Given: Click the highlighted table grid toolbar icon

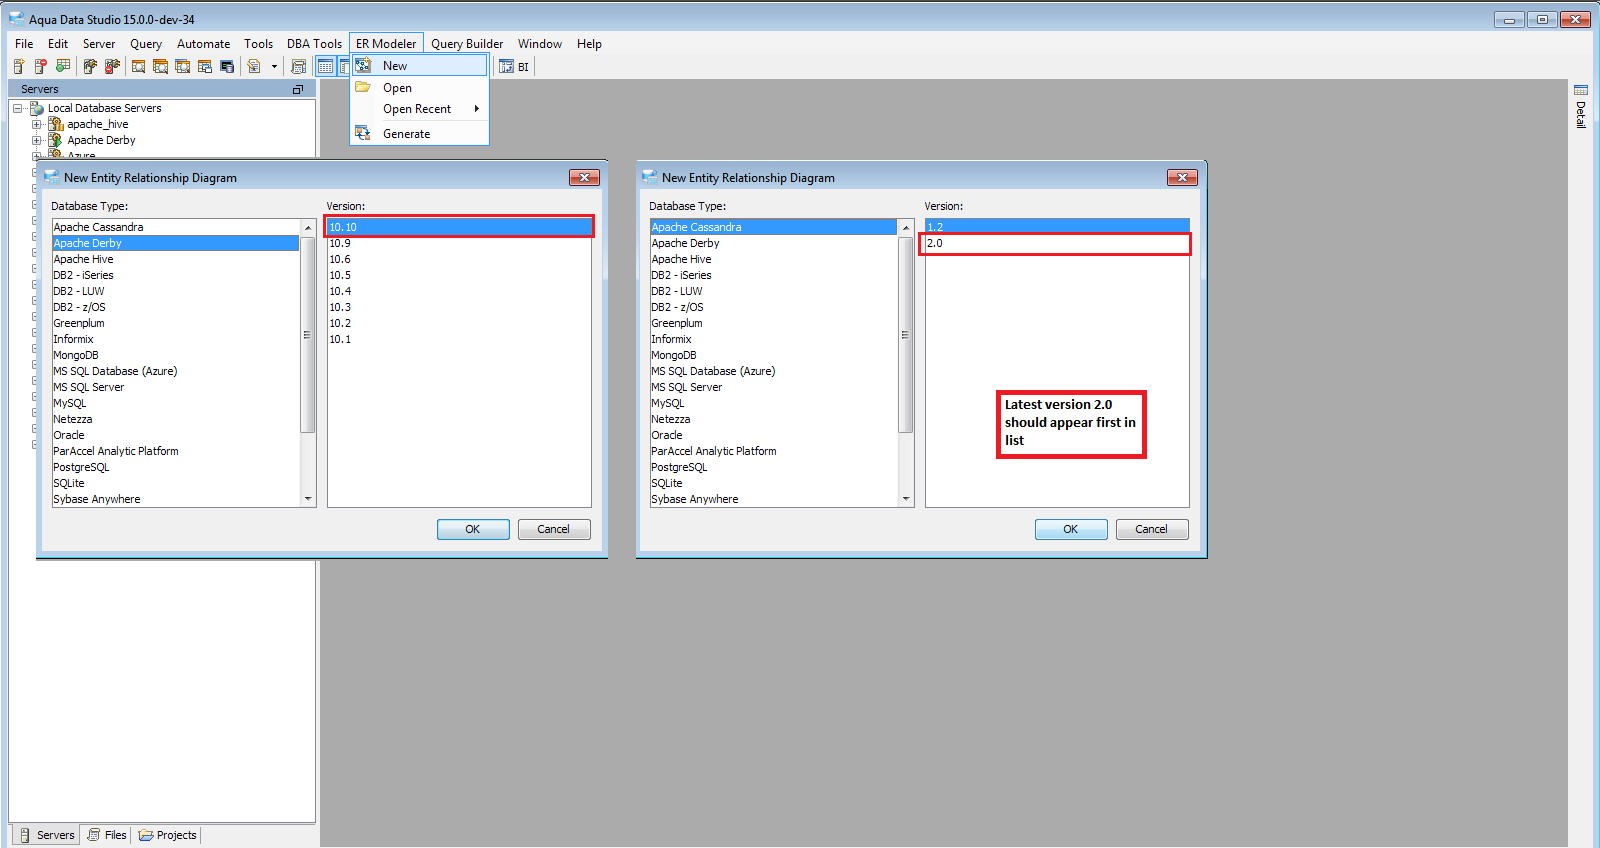Looking at the screenshot, I should tap(325, 66).
